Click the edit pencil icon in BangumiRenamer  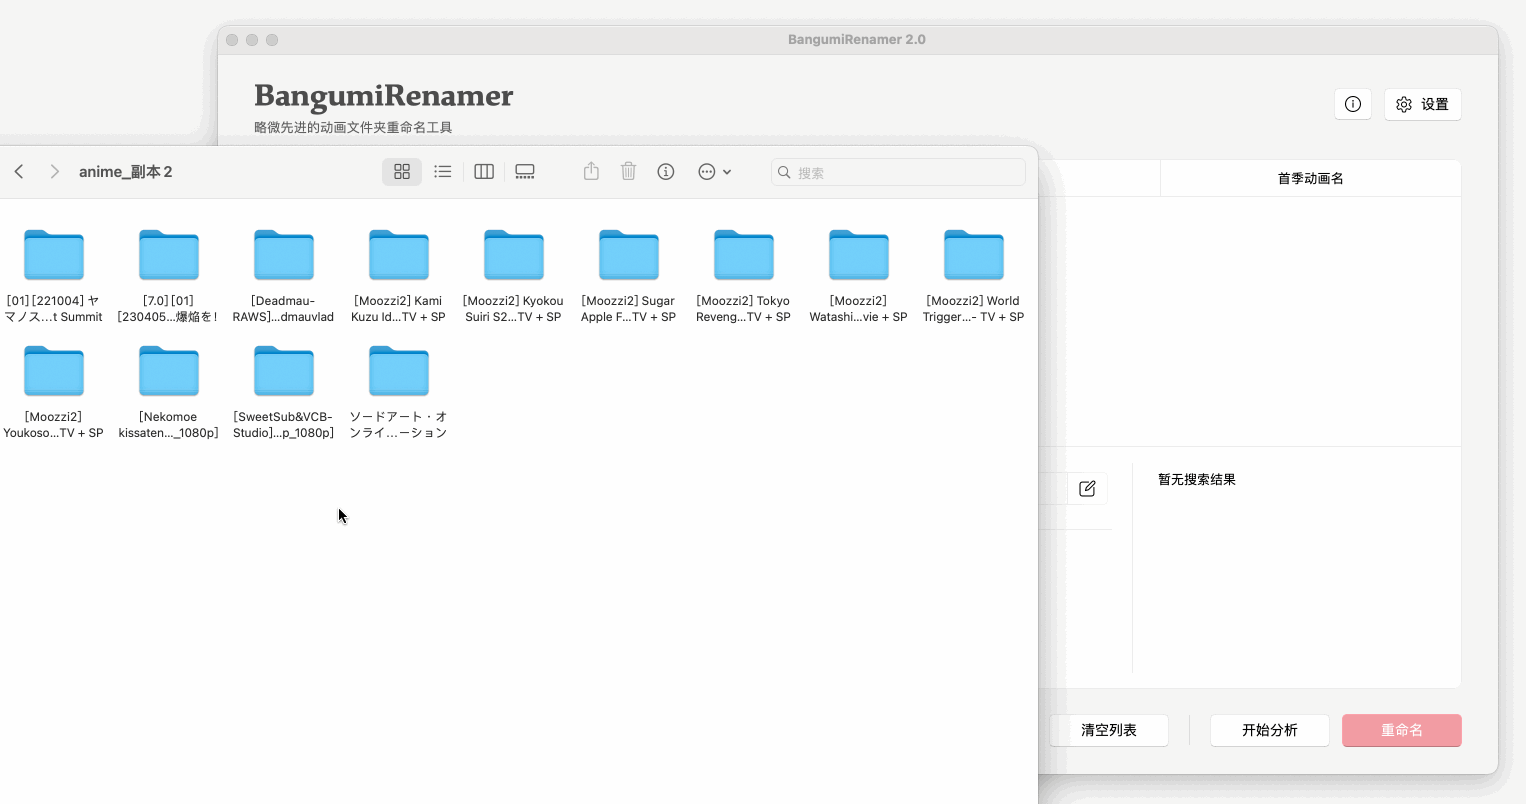tap(1087, 489)
